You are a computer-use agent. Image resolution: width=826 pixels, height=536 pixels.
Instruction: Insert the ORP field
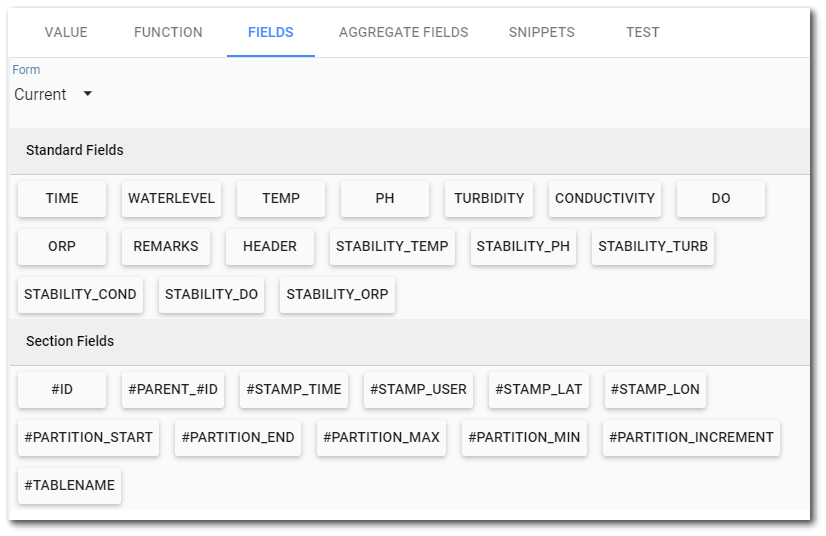point(62,247)
